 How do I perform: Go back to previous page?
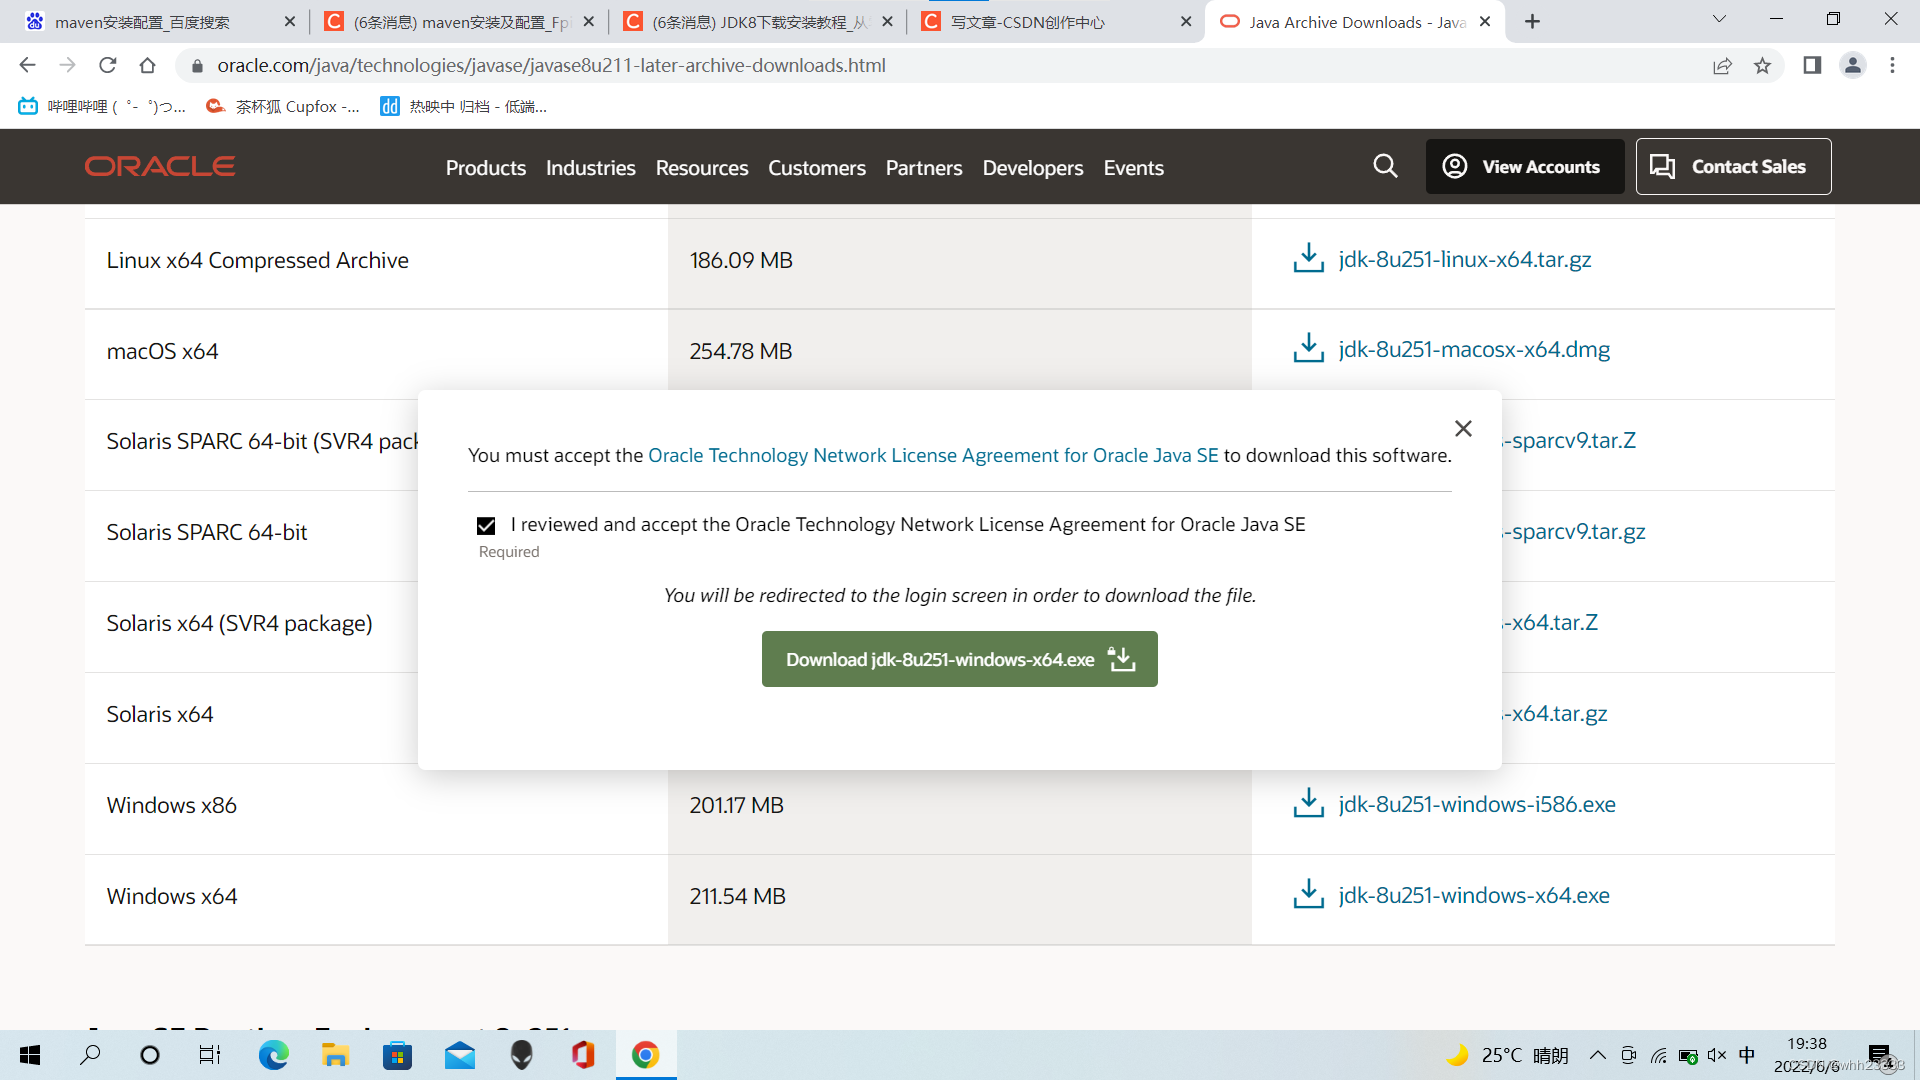click(27, 65)
